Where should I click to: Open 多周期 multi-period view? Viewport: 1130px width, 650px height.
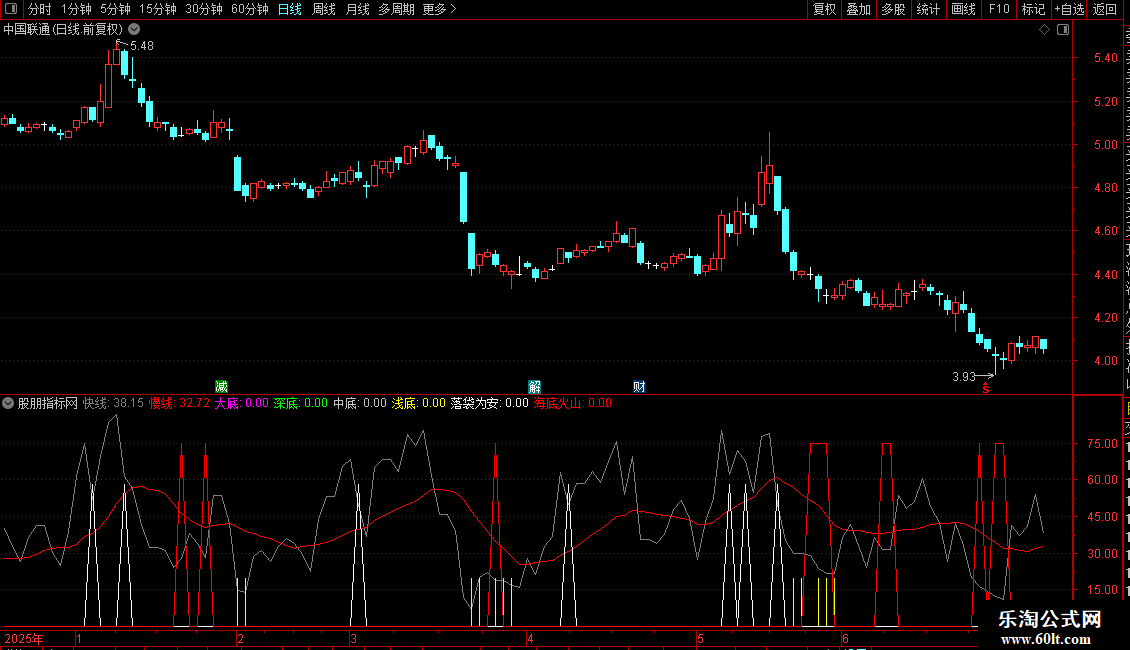(x=396, y=9)
